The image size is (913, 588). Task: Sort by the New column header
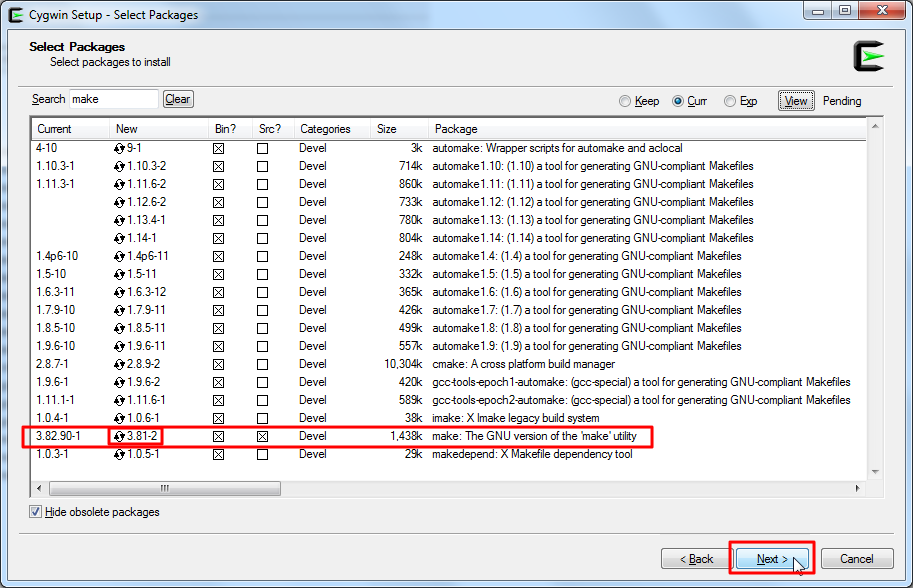pyautogui.click(x=158, y=129)
